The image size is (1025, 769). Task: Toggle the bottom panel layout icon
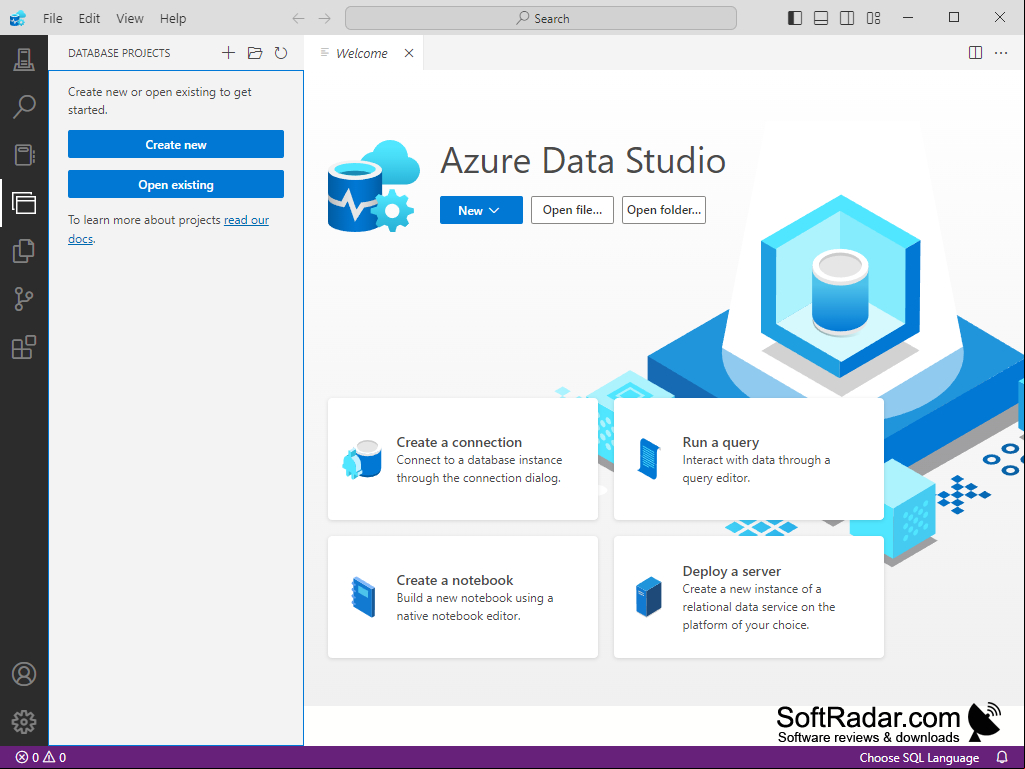821,18
